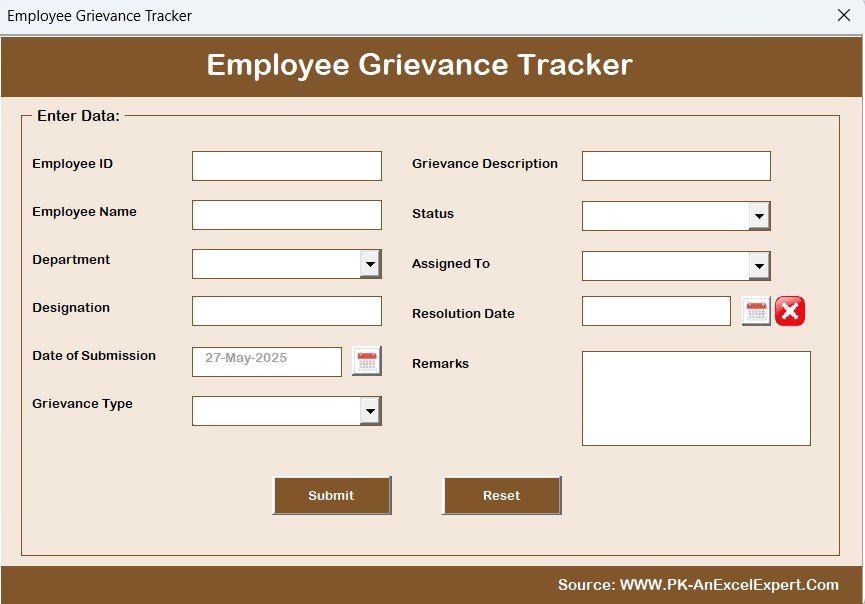Screen dimensions: 865x604
Task: Click into the Designation text box
Action: pyautogui.click(x=287, y=311)
